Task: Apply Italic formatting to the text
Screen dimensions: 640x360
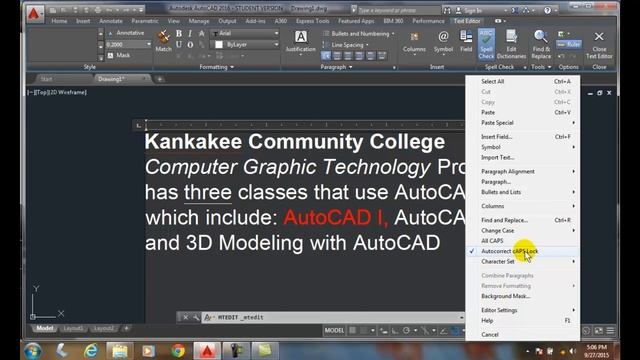Action: pos(190,33)
